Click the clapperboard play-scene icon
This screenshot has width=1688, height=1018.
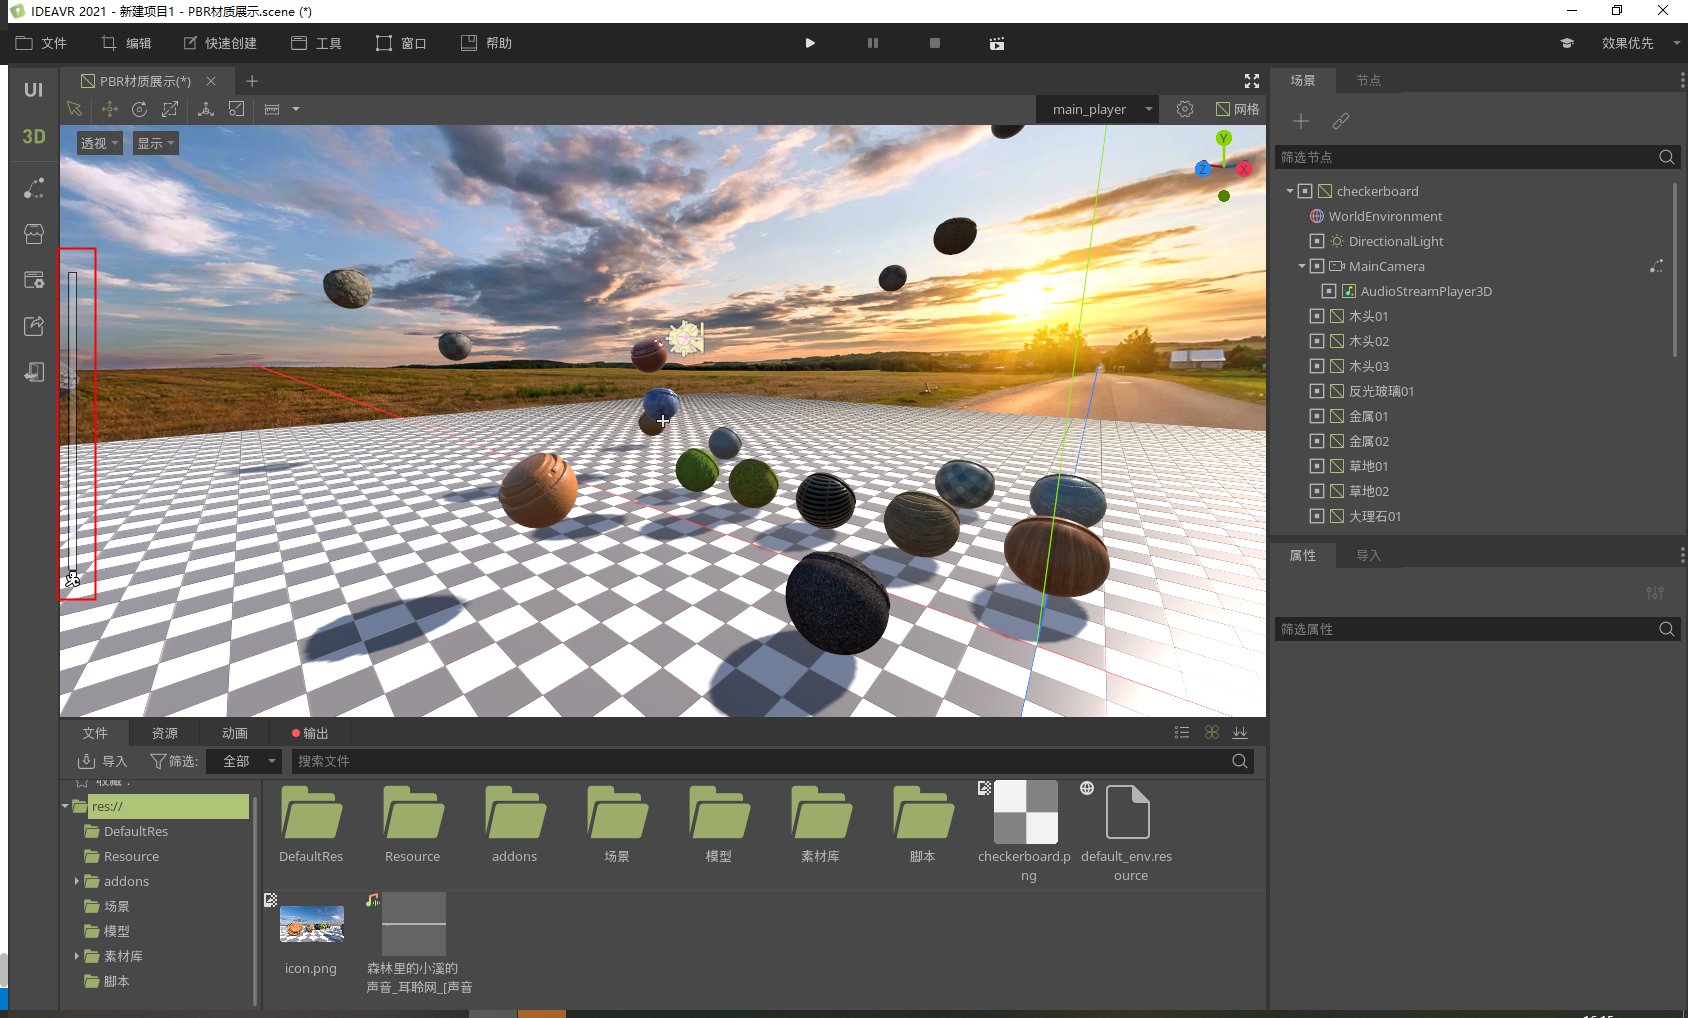pos(997,43)
